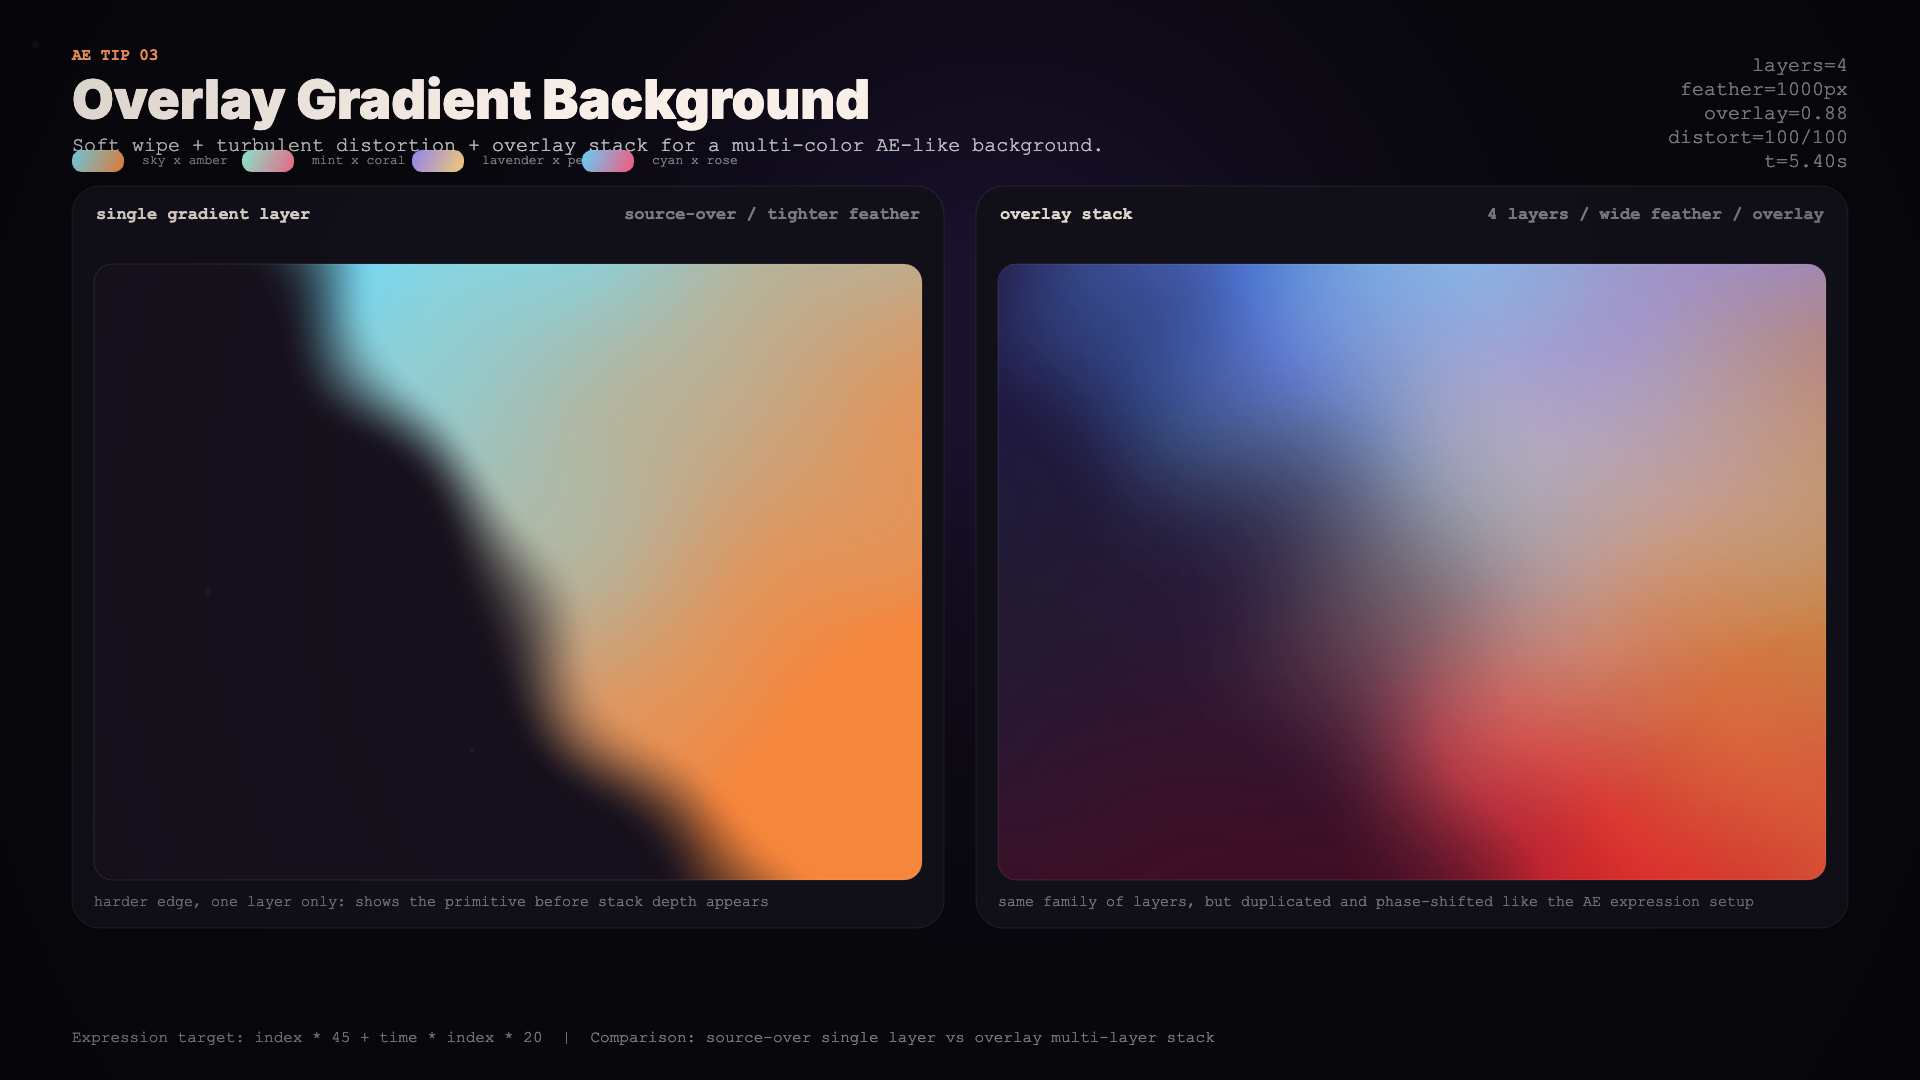Click 'source-over / tighter feather' label

point(772,214)
